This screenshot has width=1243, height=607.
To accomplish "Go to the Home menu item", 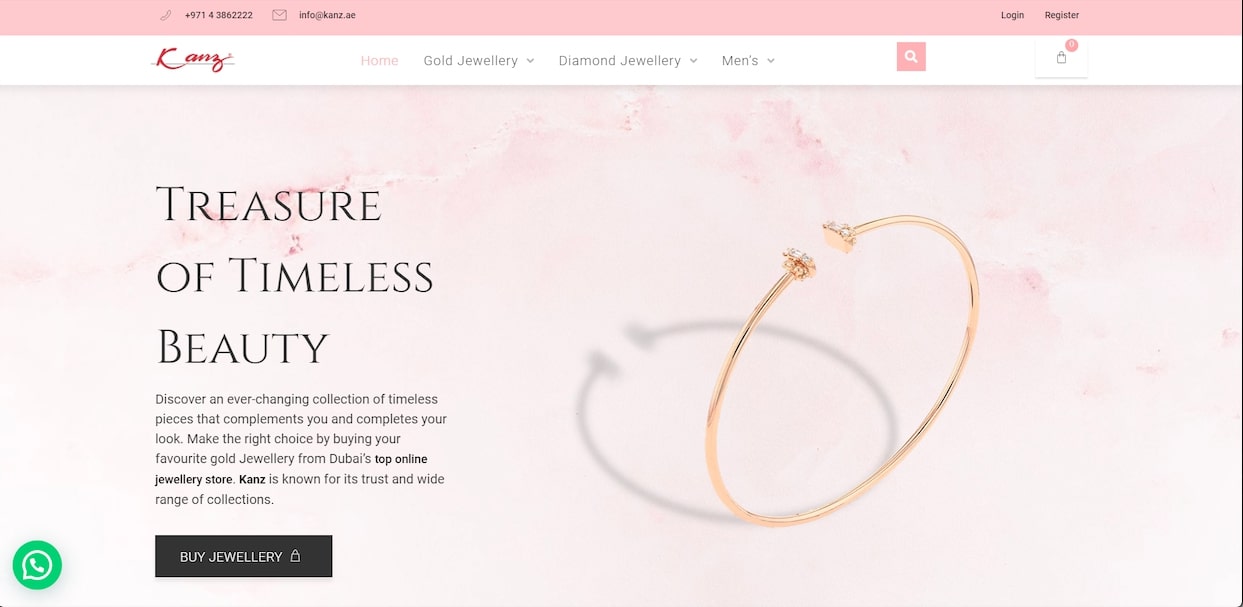I will tap(380, 61).
